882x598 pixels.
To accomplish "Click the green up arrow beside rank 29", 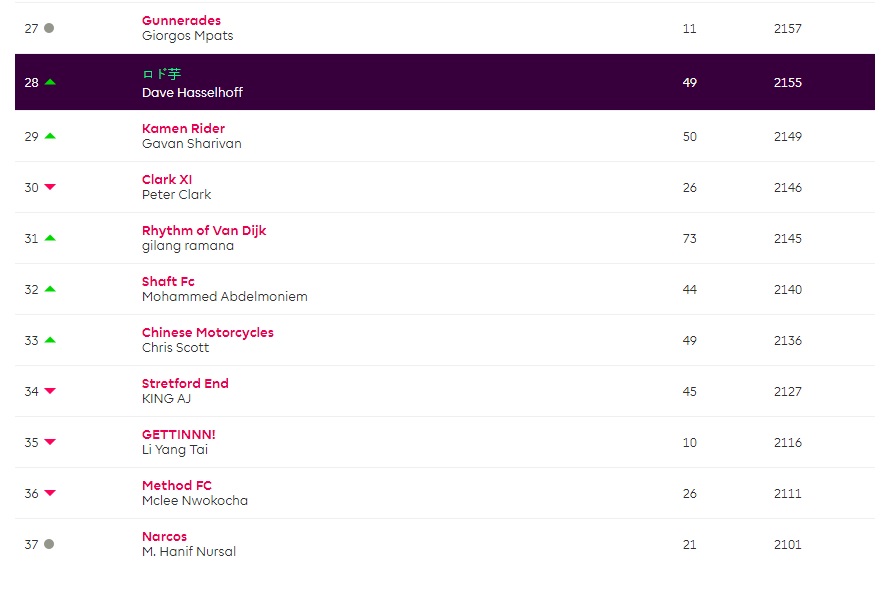I will [50, 136].
